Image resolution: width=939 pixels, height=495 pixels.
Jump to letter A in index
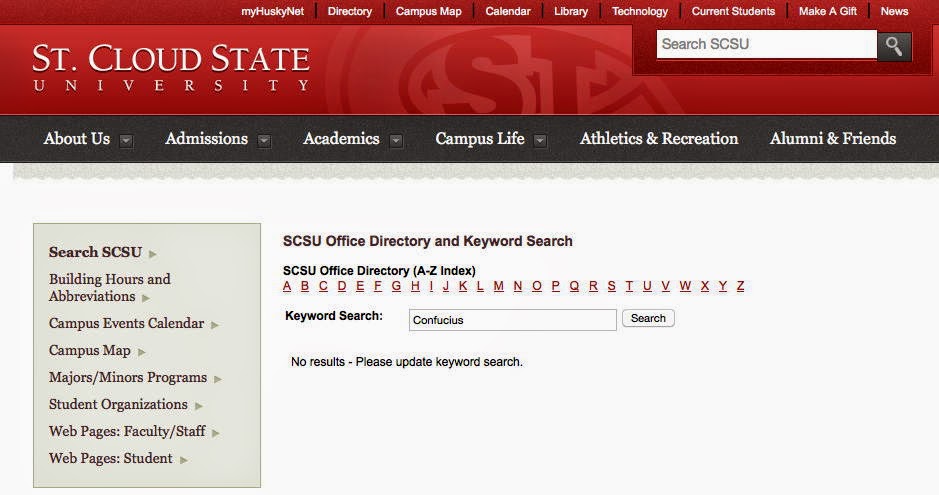287,286
